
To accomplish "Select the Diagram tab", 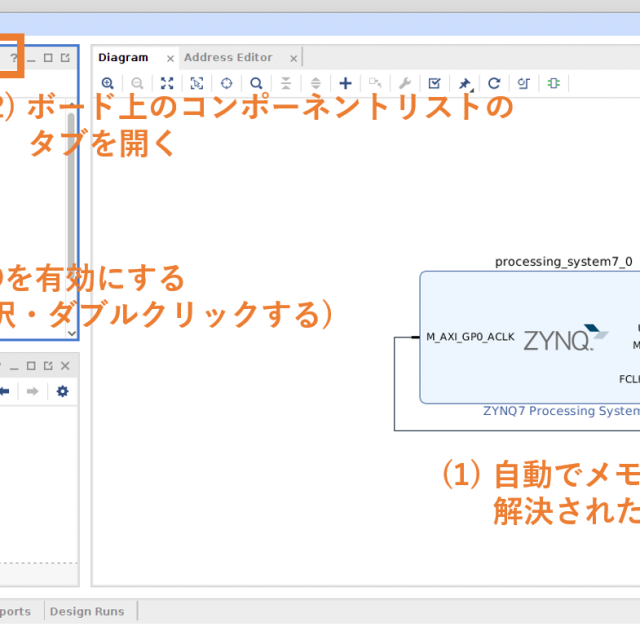I will tap(123, 58).
